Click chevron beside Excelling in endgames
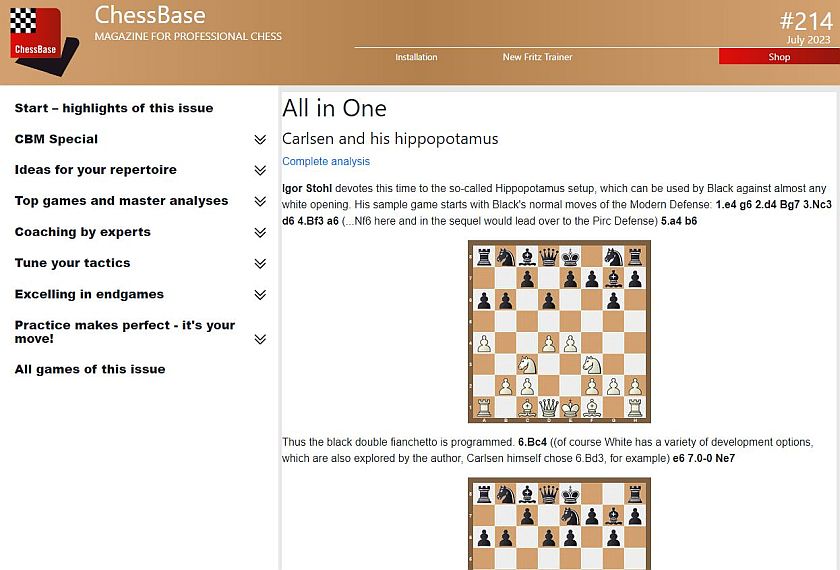 (260, 295)
